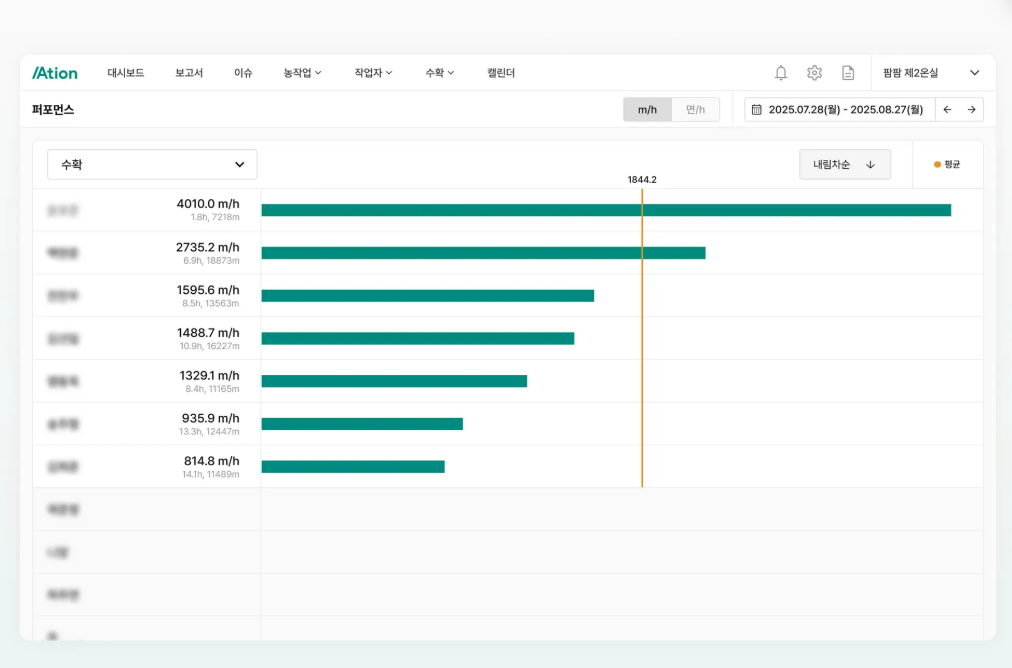The height and width of the screenshot is (668, 1012).
Task: Toggle the 평균 average legend
Action: pos(947,165)
